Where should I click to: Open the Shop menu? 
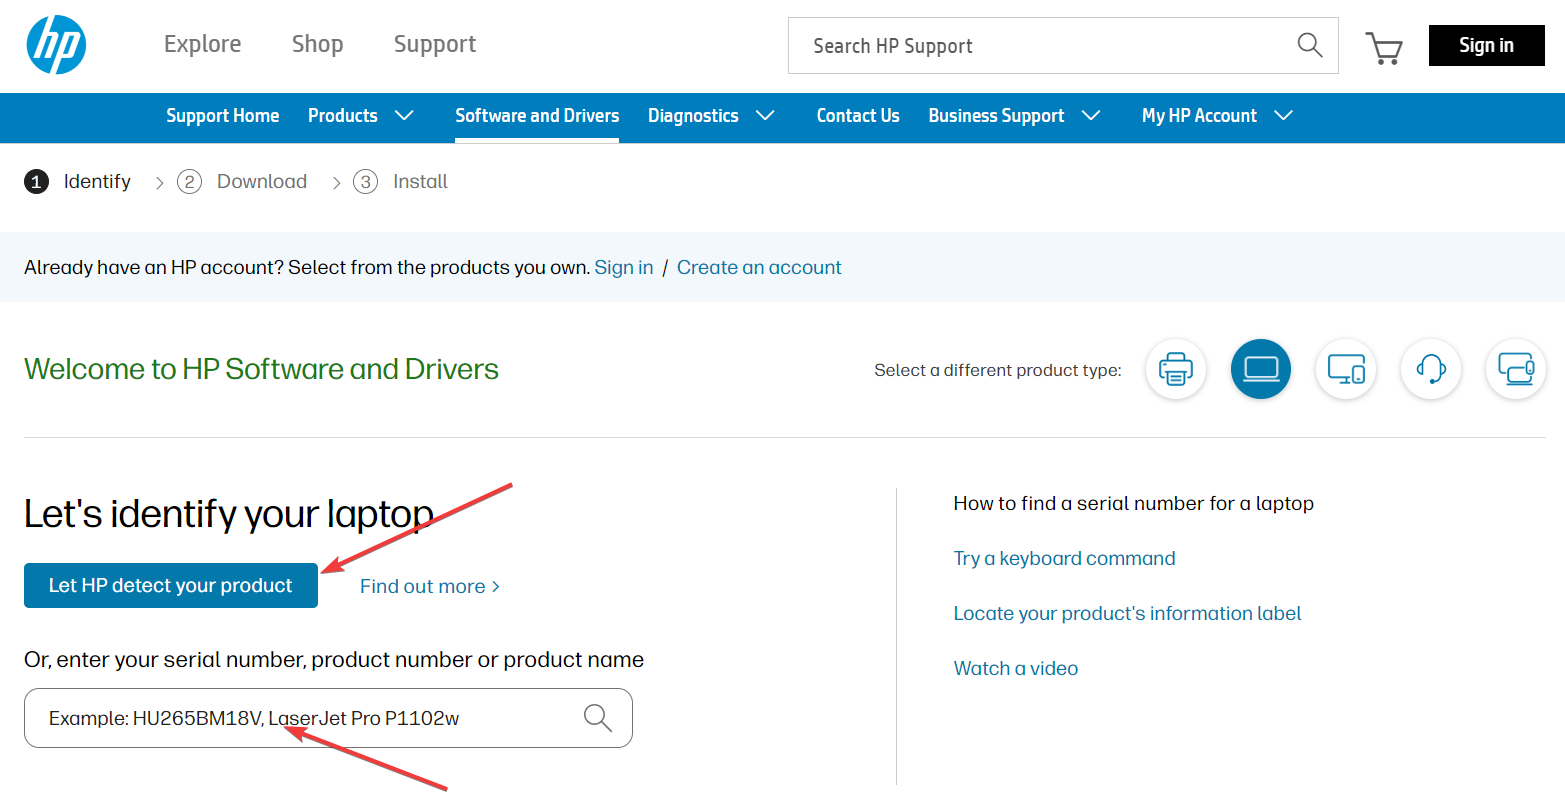(318, 45)
